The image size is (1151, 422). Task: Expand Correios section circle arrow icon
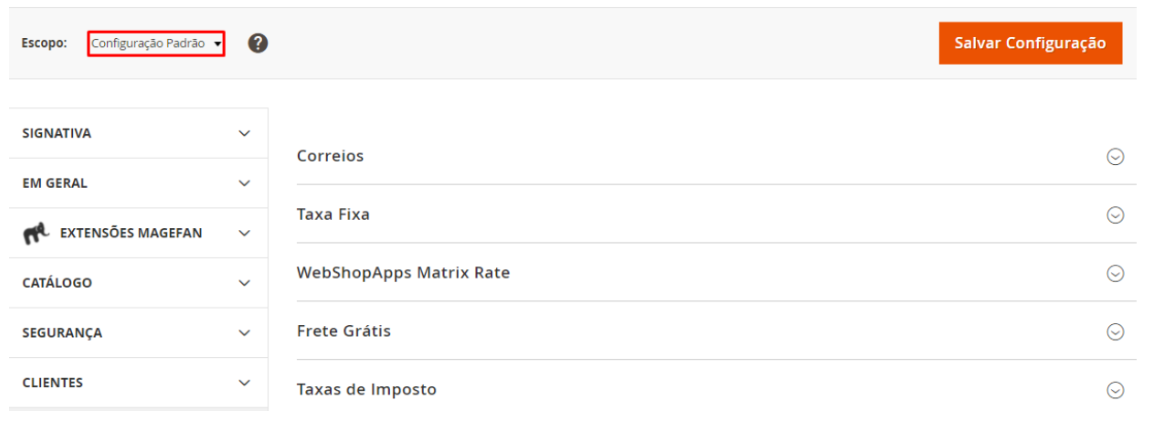[x=1115, y=157]
